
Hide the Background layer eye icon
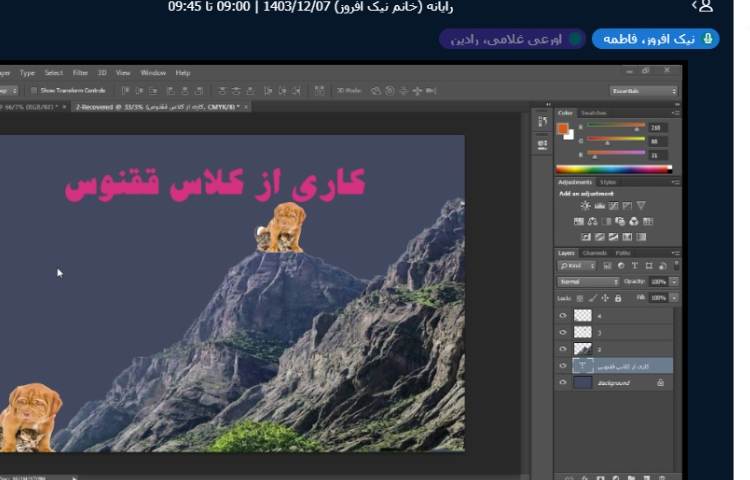click(563, 382)
